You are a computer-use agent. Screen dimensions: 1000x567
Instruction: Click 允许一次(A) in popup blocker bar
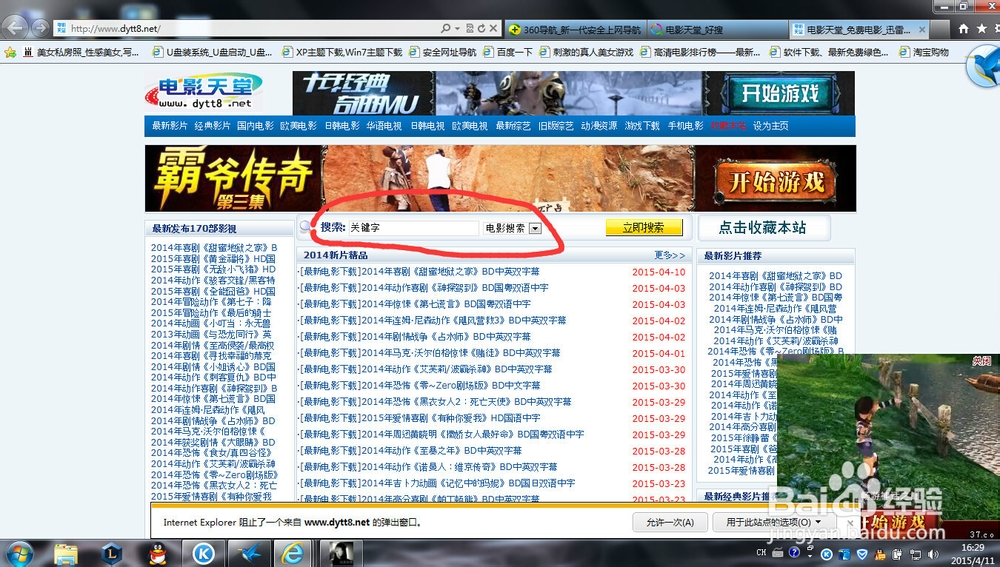[670, 522]
